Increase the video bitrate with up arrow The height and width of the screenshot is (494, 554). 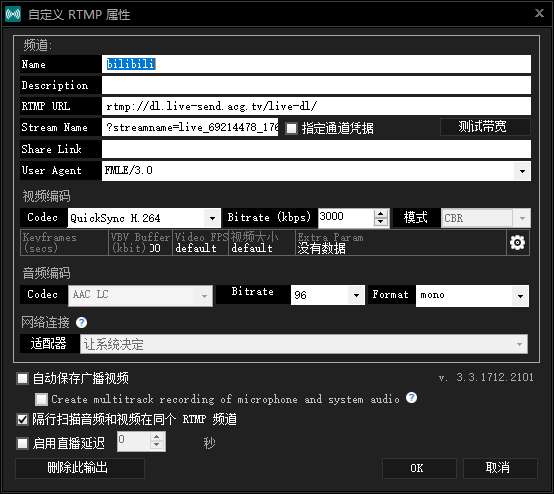381,214
